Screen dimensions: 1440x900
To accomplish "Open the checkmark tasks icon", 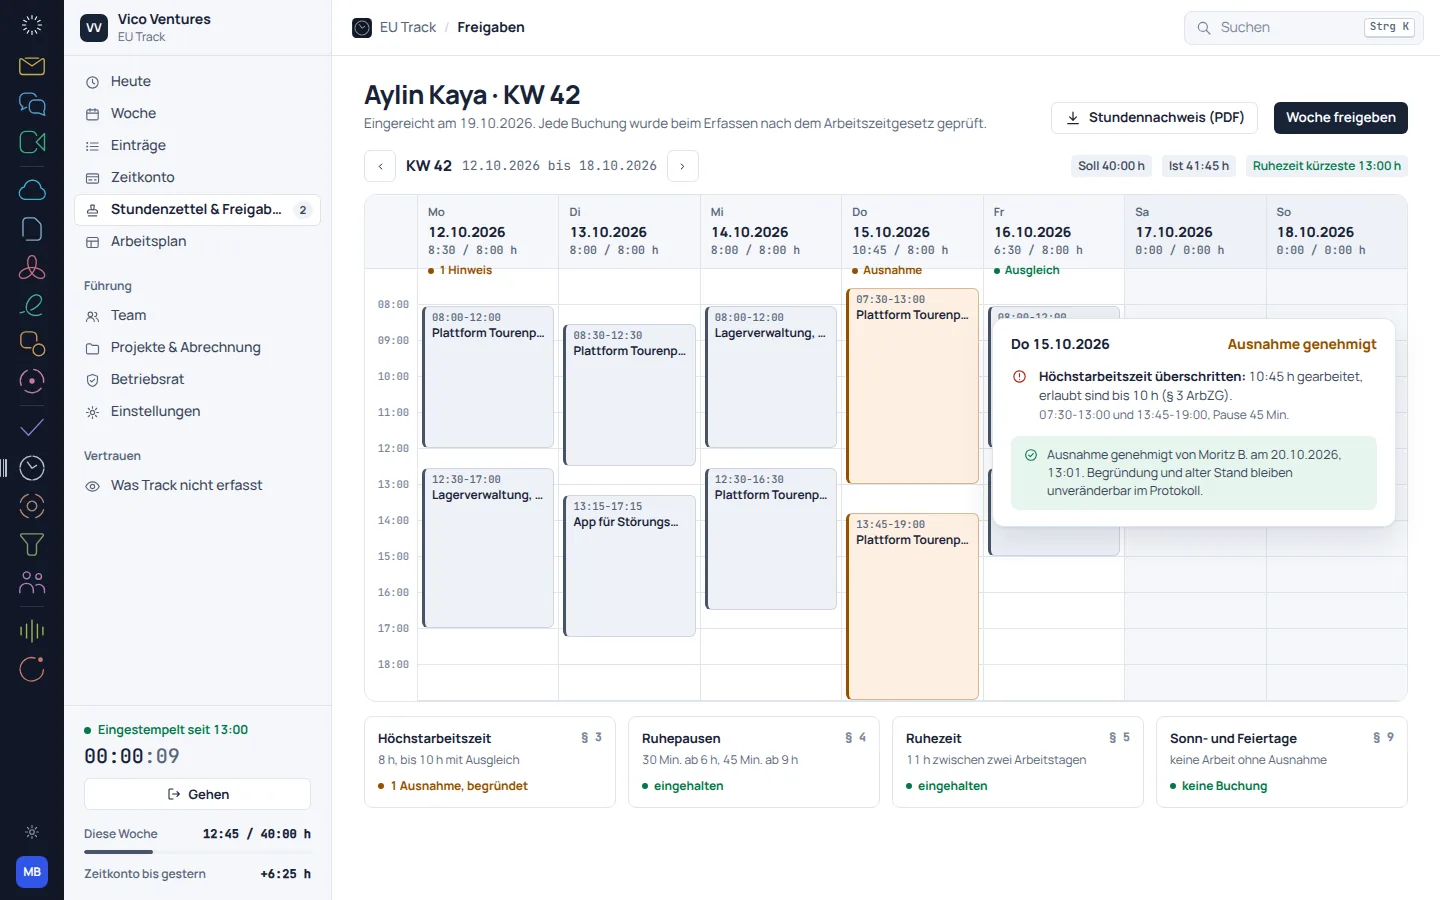I will (x=32, y=428).
